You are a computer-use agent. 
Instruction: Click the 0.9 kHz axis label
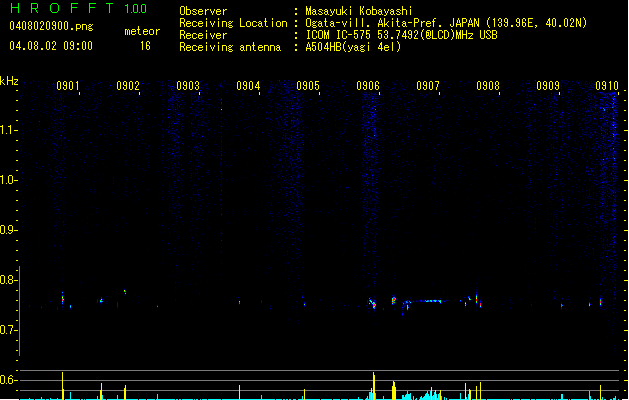click(x=8, y=230)
